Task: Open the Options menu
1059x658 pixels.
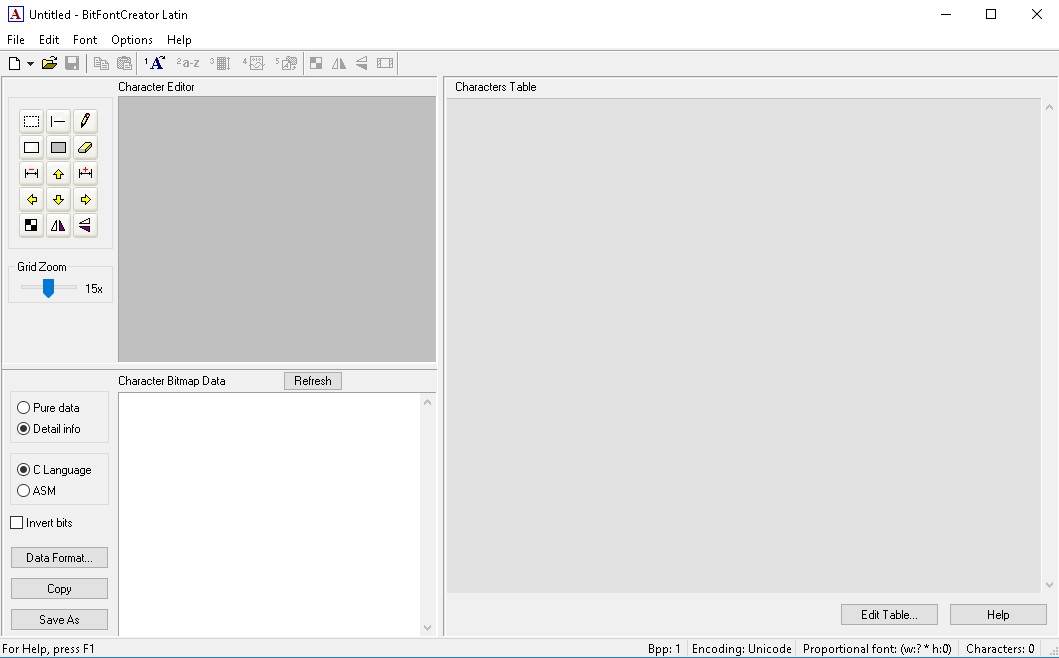Action: click(x=132, y=40)
